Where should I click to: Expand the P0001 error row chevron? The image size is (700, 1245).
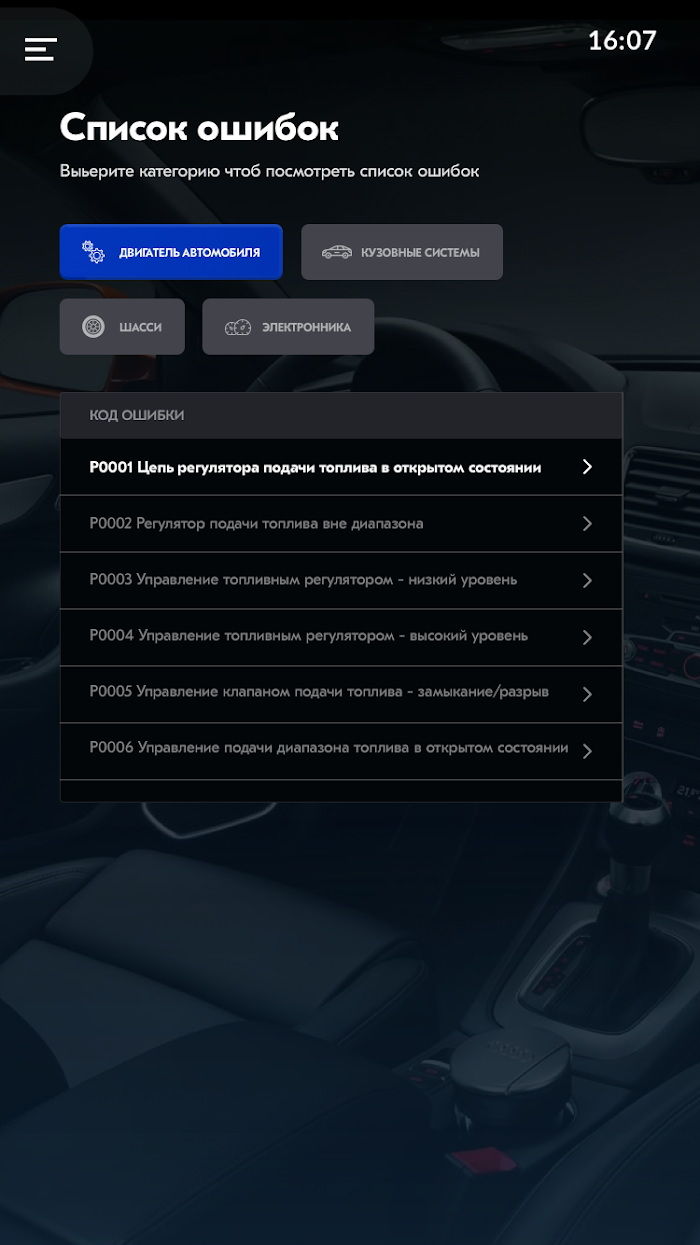tap(587, 467)
